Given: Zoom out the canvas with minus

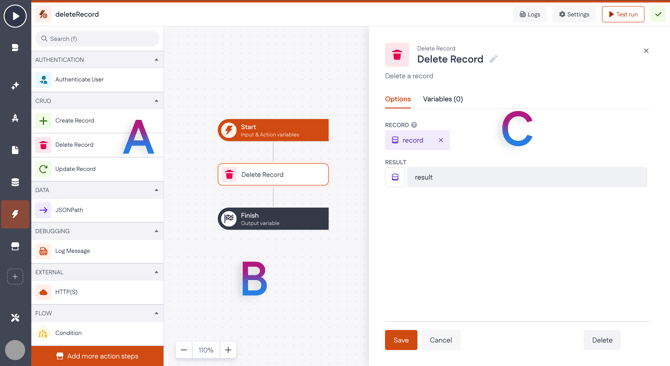Looking at the screenshot, I should [184, 350].
